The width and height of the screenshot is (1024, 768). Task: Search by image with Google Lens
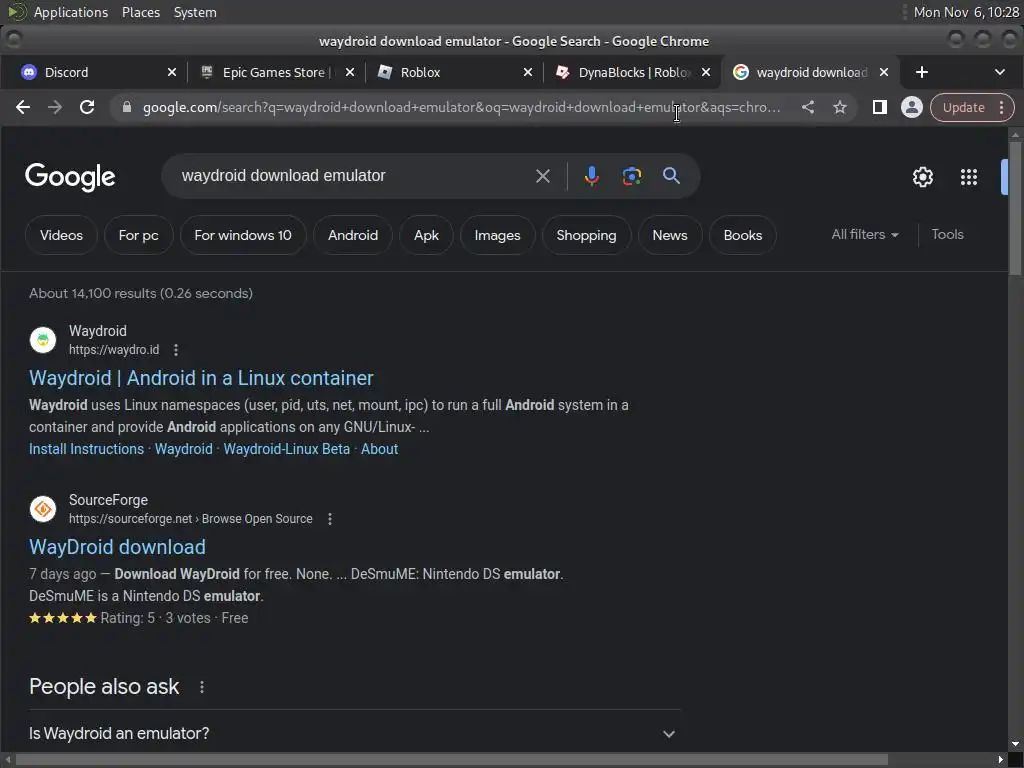tap(632, 176)
